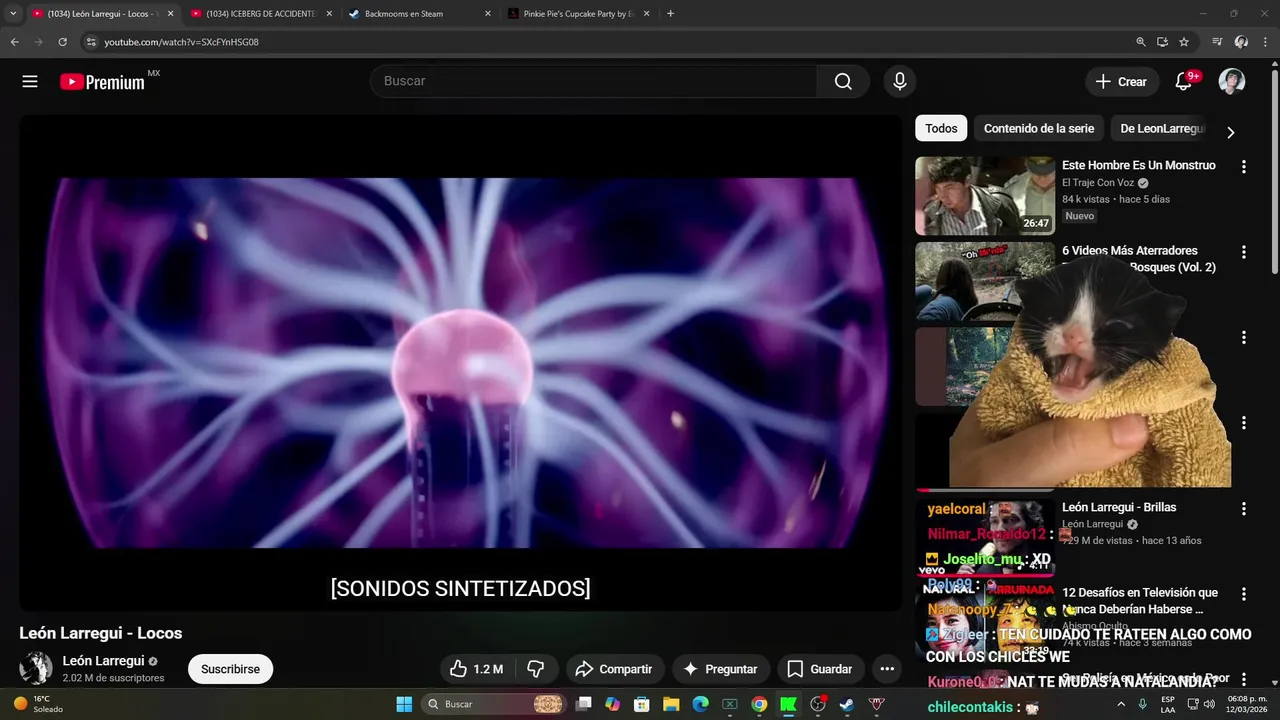Screen dimensions: 1280x720
Task: Open Microsoft Edge from taskbar
Action: click(x=700, y=704)
